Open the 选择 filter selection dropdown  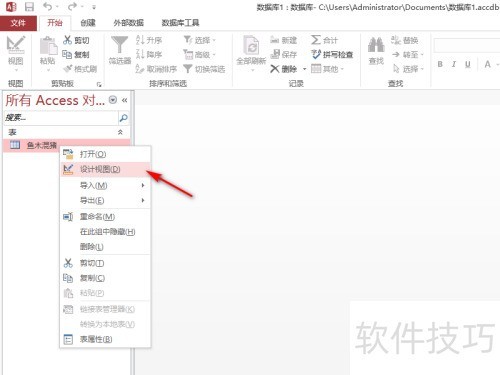coord(200,40)
